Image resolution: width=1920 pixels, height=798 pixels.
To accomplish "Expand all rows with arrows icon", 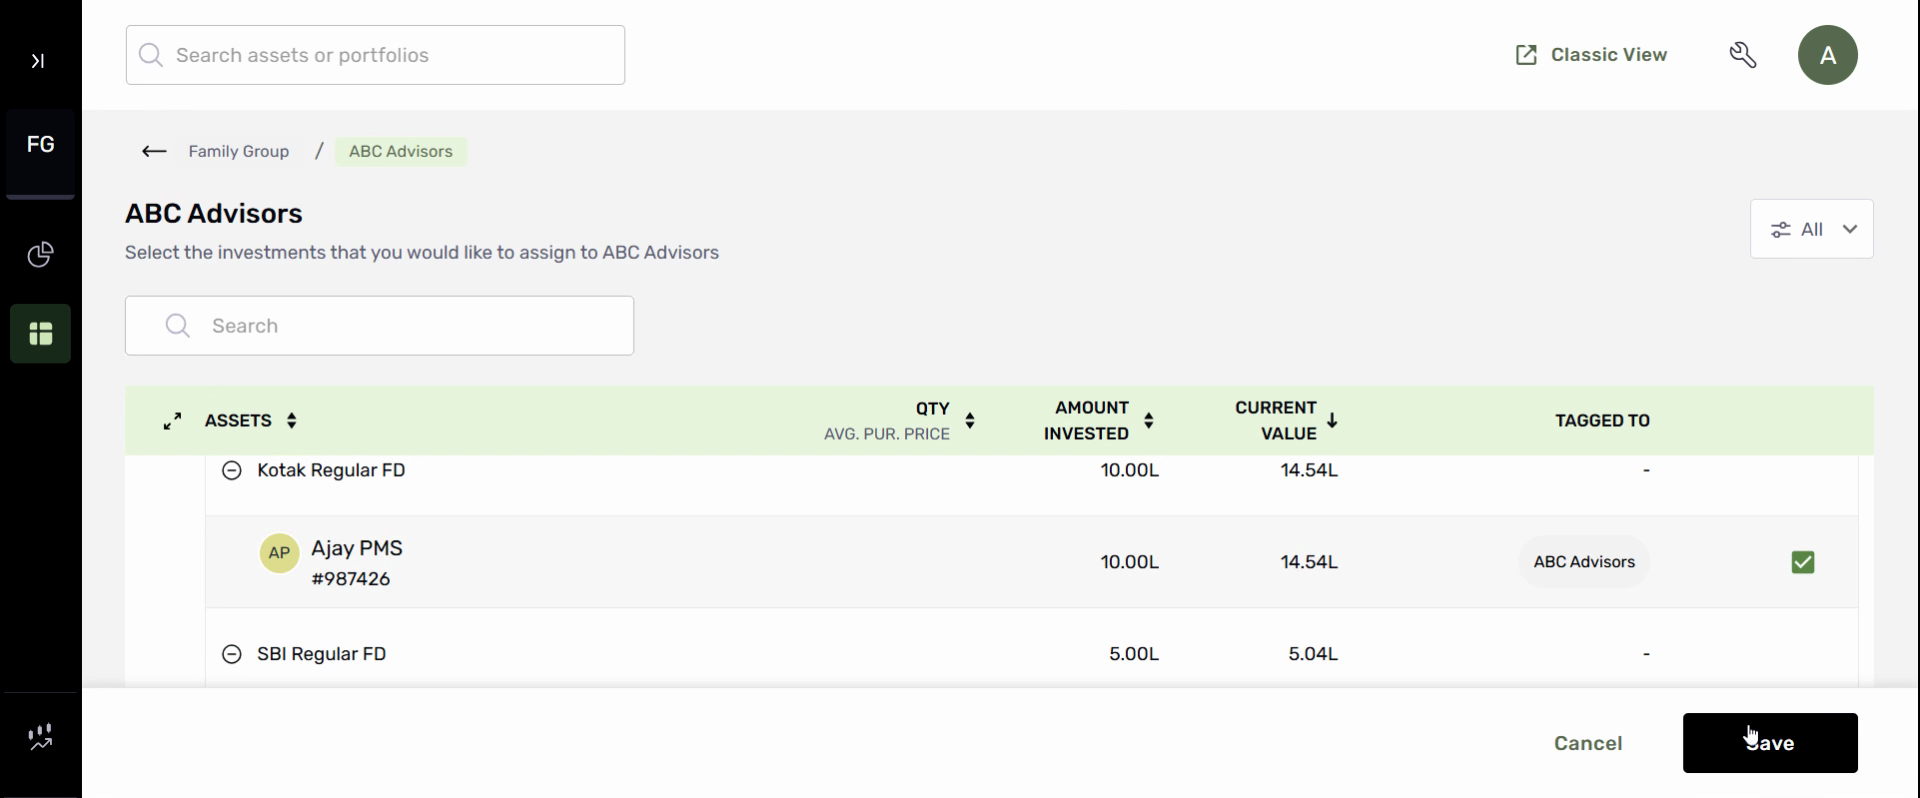I will click(173, 421).
